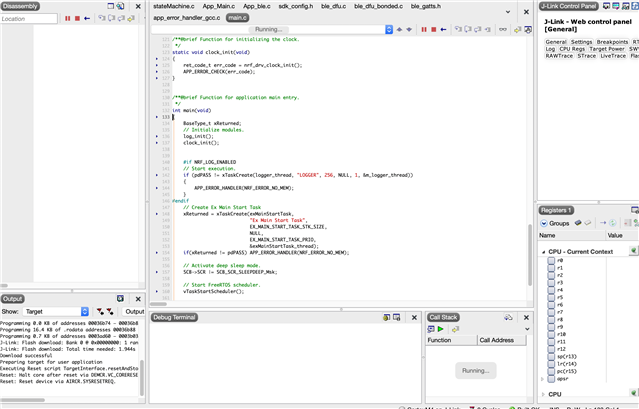Click the Disassembly window layout icon

click(110, 6)
